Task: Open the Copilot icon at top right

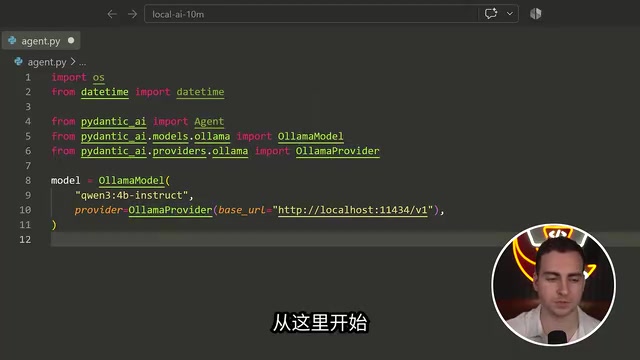Action: click(536, 13)
